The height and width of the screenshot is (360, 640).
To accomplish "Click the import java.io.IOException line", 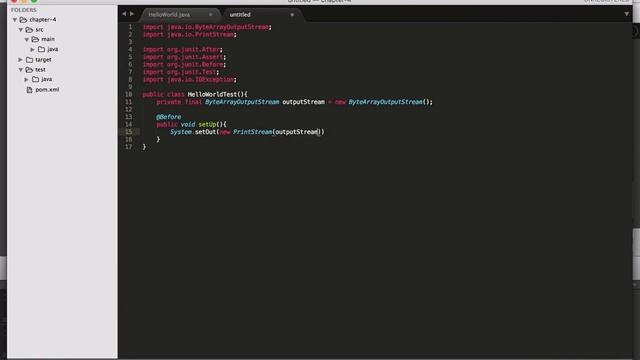I will click(x=189, y=80).
